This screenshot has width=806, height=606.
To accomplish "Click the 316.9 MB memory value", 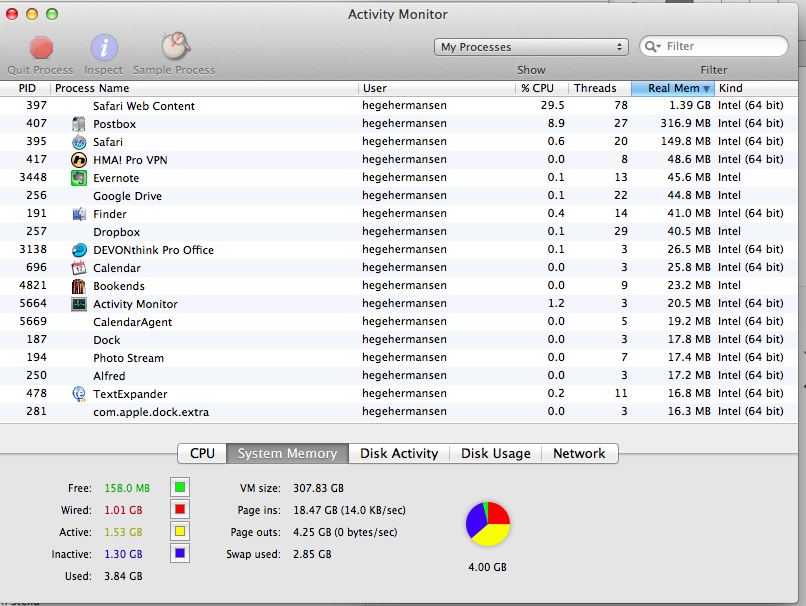I will point(686,123).
